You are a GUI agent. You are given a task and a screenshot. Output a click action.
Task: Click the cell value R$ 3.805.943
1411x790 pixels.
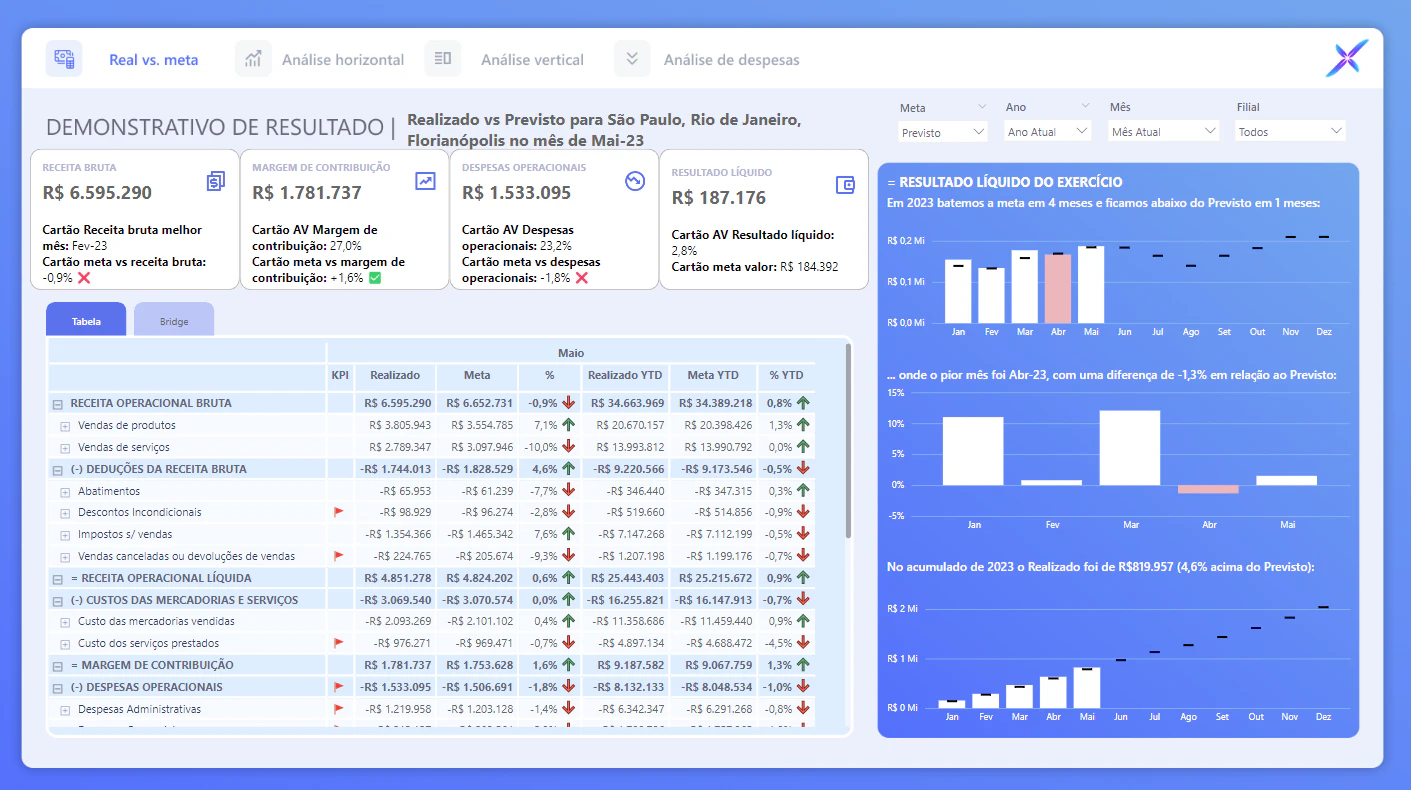pyautogui.click(x=399, y=426)
